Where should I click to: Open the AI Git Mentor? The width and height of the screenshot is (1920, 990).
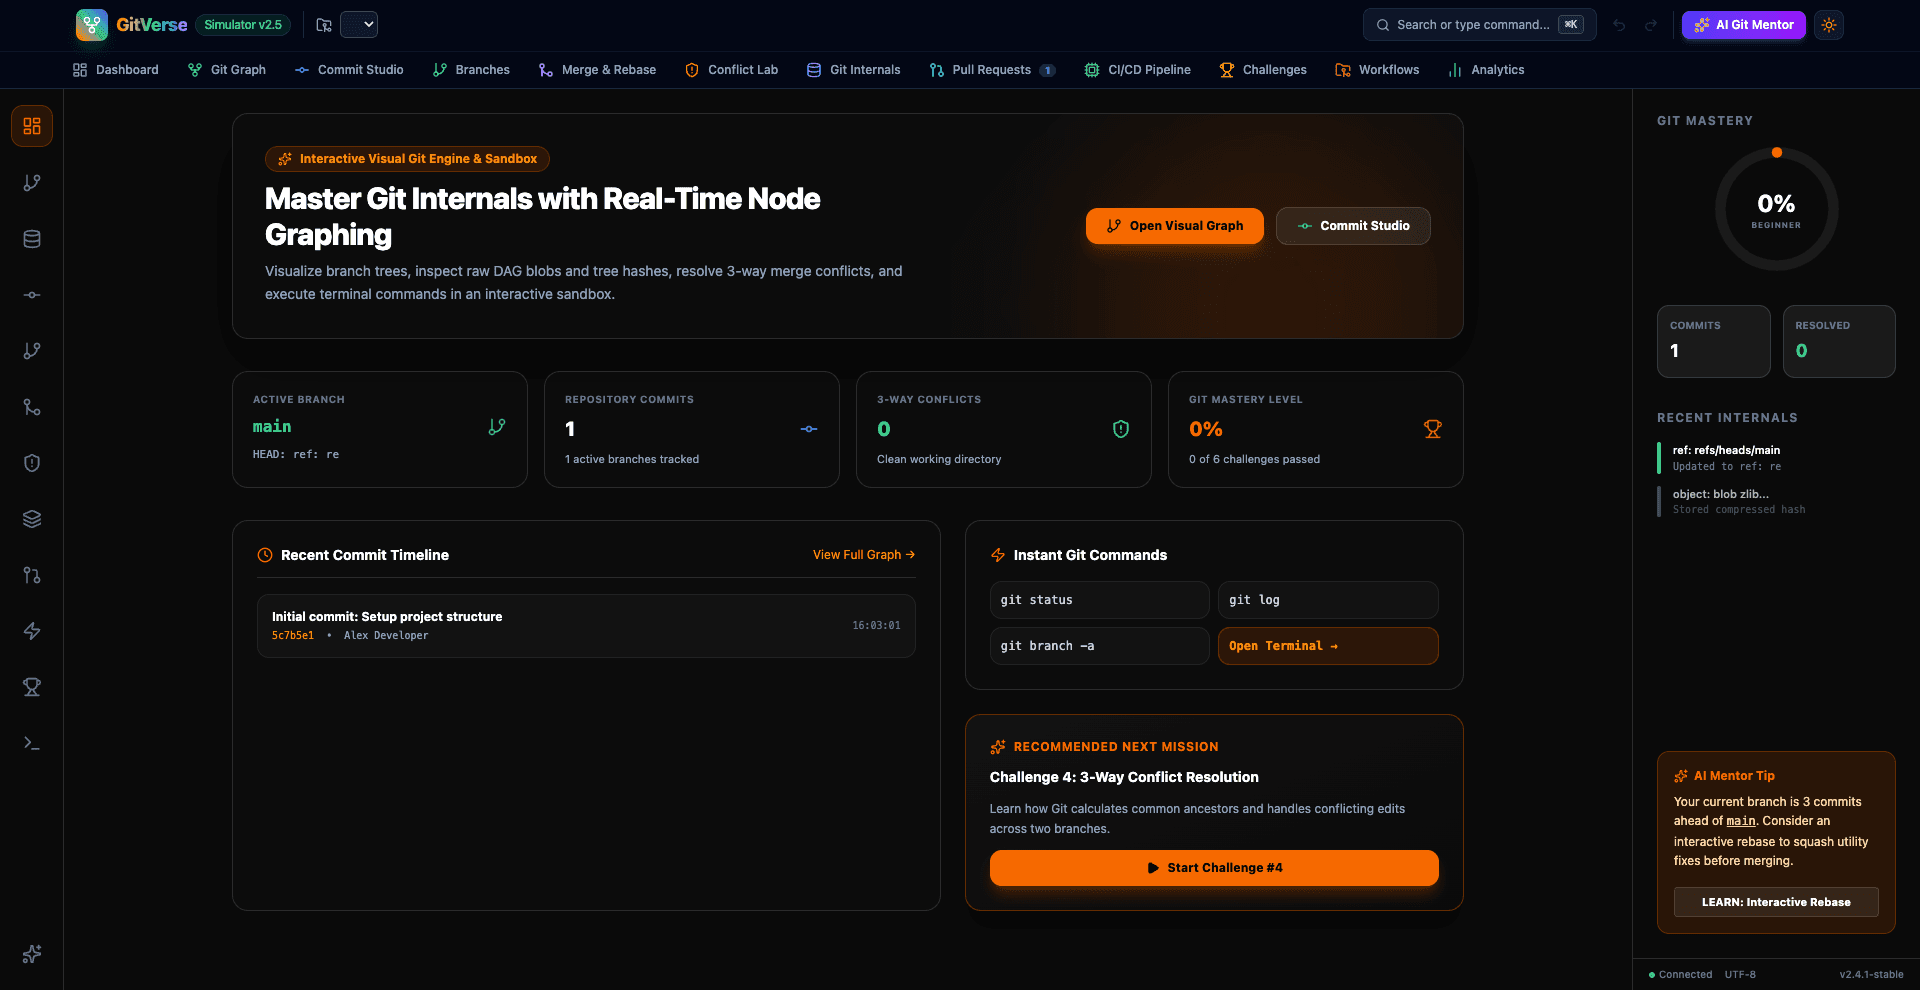click(1744, 25)
